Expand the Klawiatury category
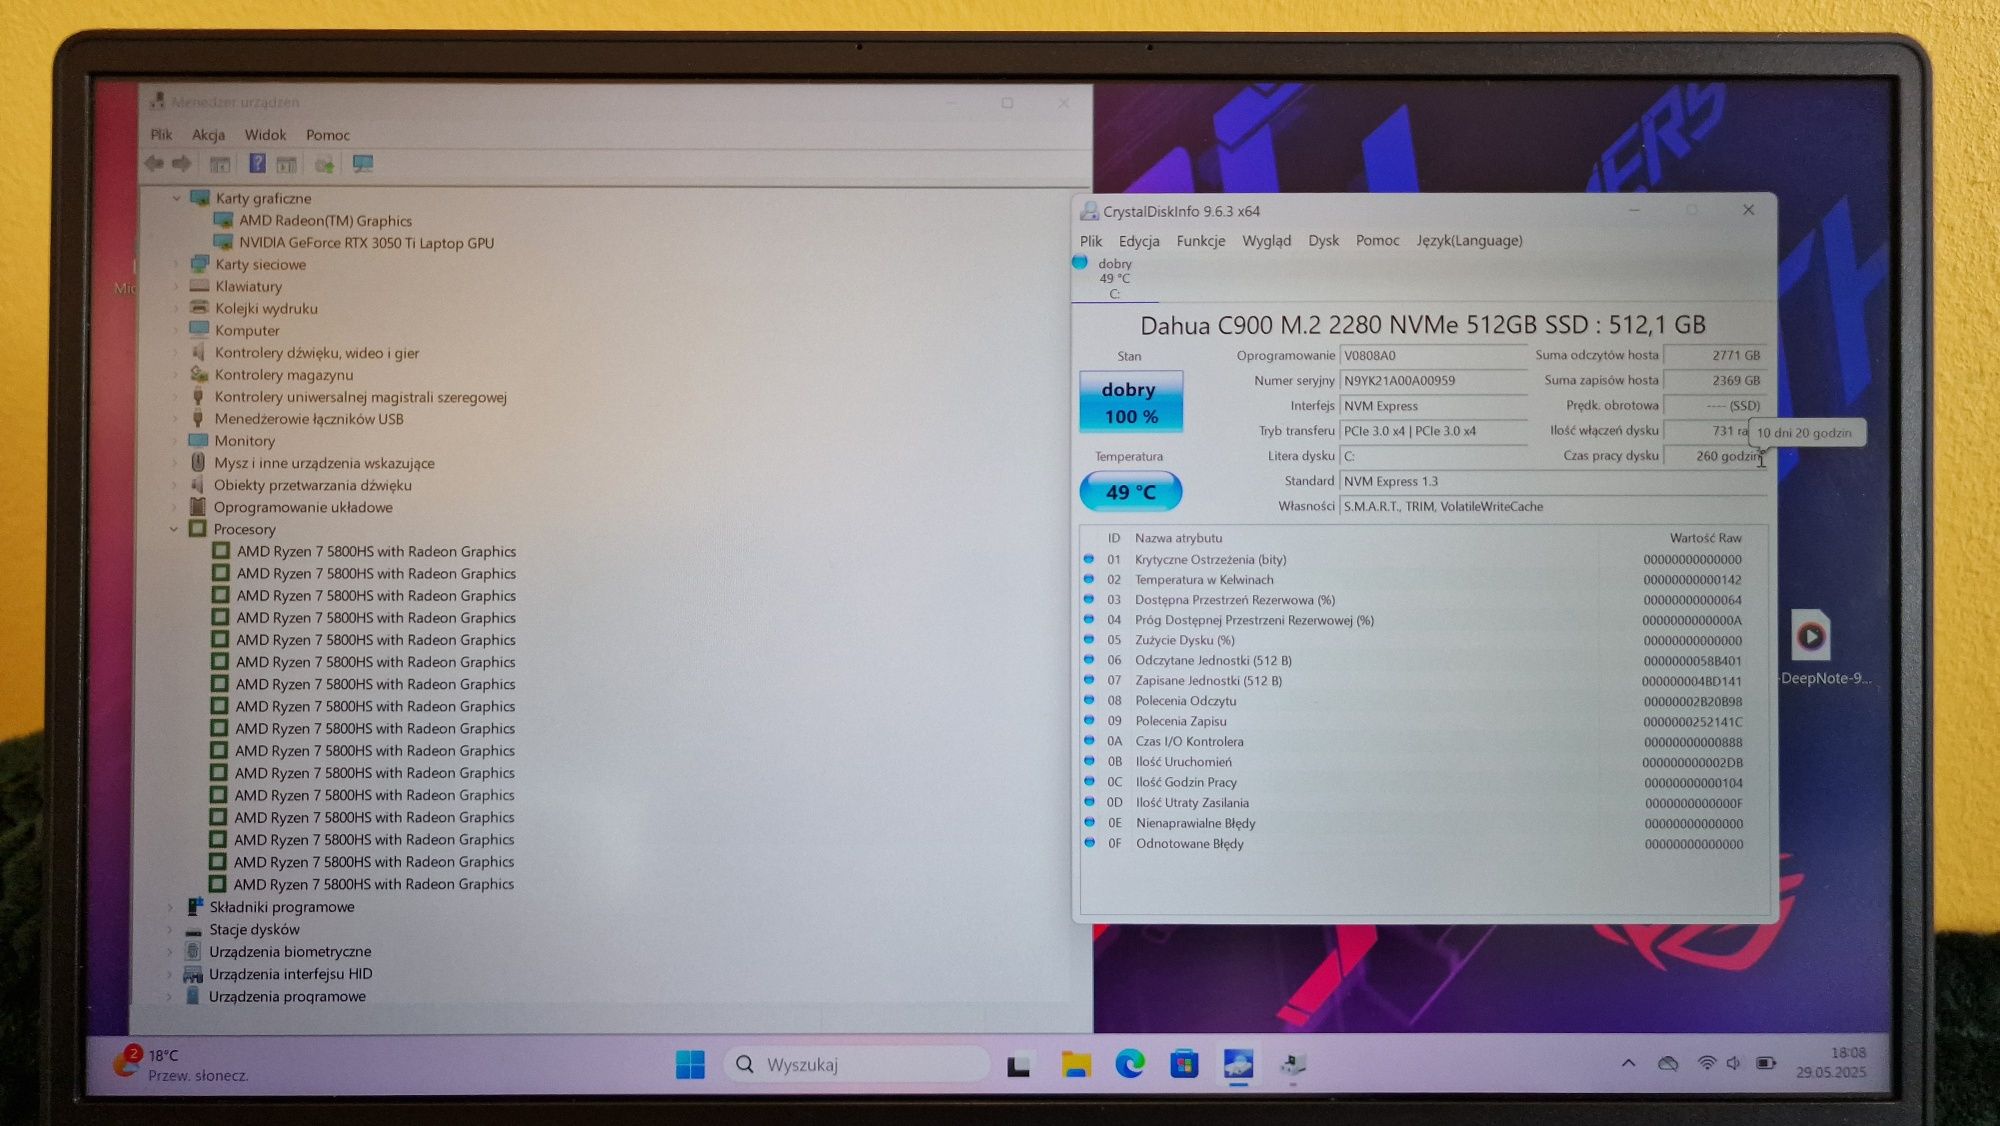This screenshot has height=1126, width=2000. [x=177, y=287]
